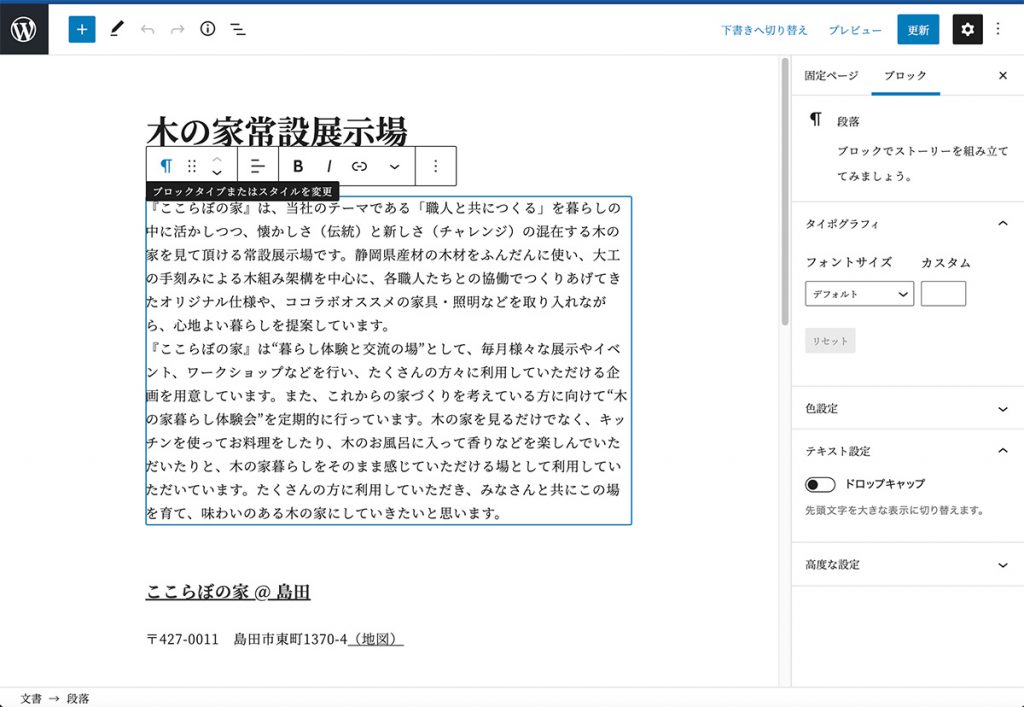Expand the 色設定 panel

(907, 409)
